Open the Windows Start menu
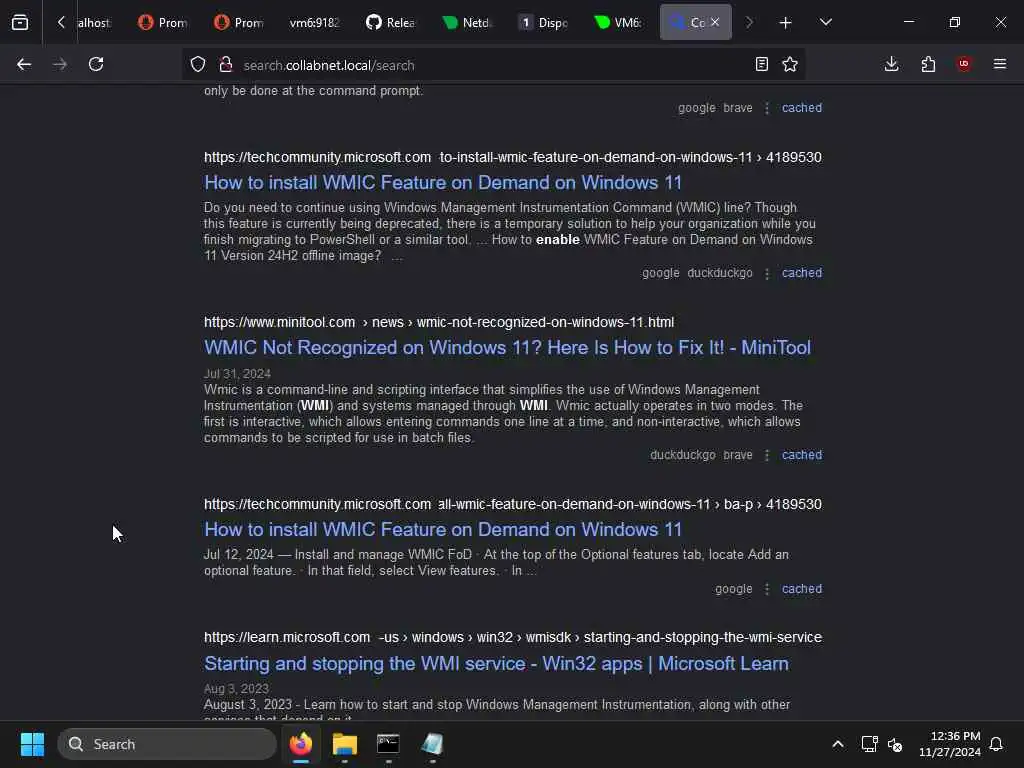 [32, 744]
